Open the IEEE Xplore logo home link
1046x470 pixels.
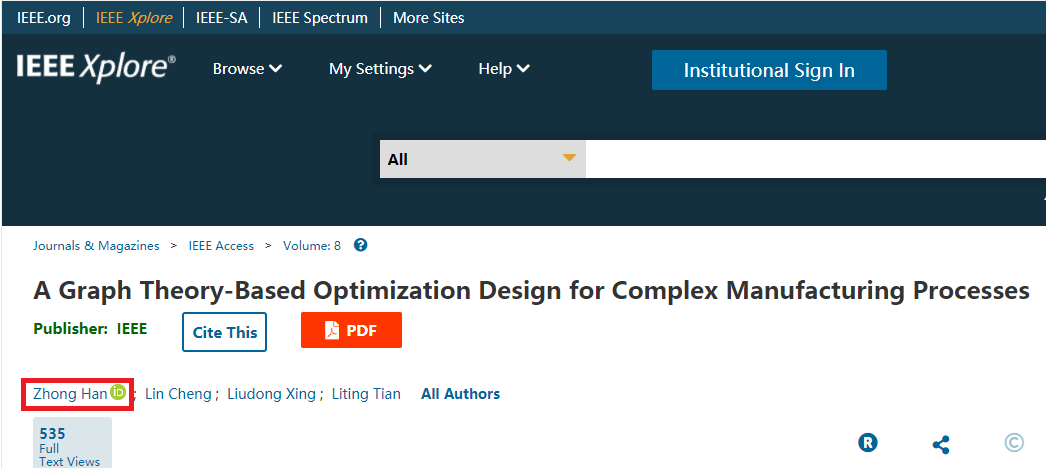pos(96,69)
